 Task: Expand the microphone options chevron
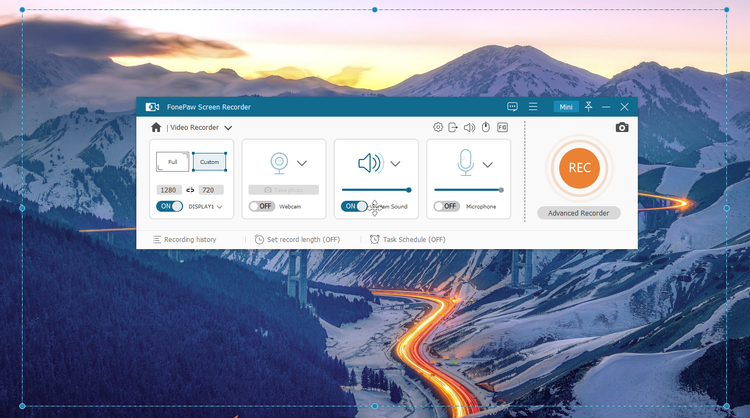click(x=487, y=165)
